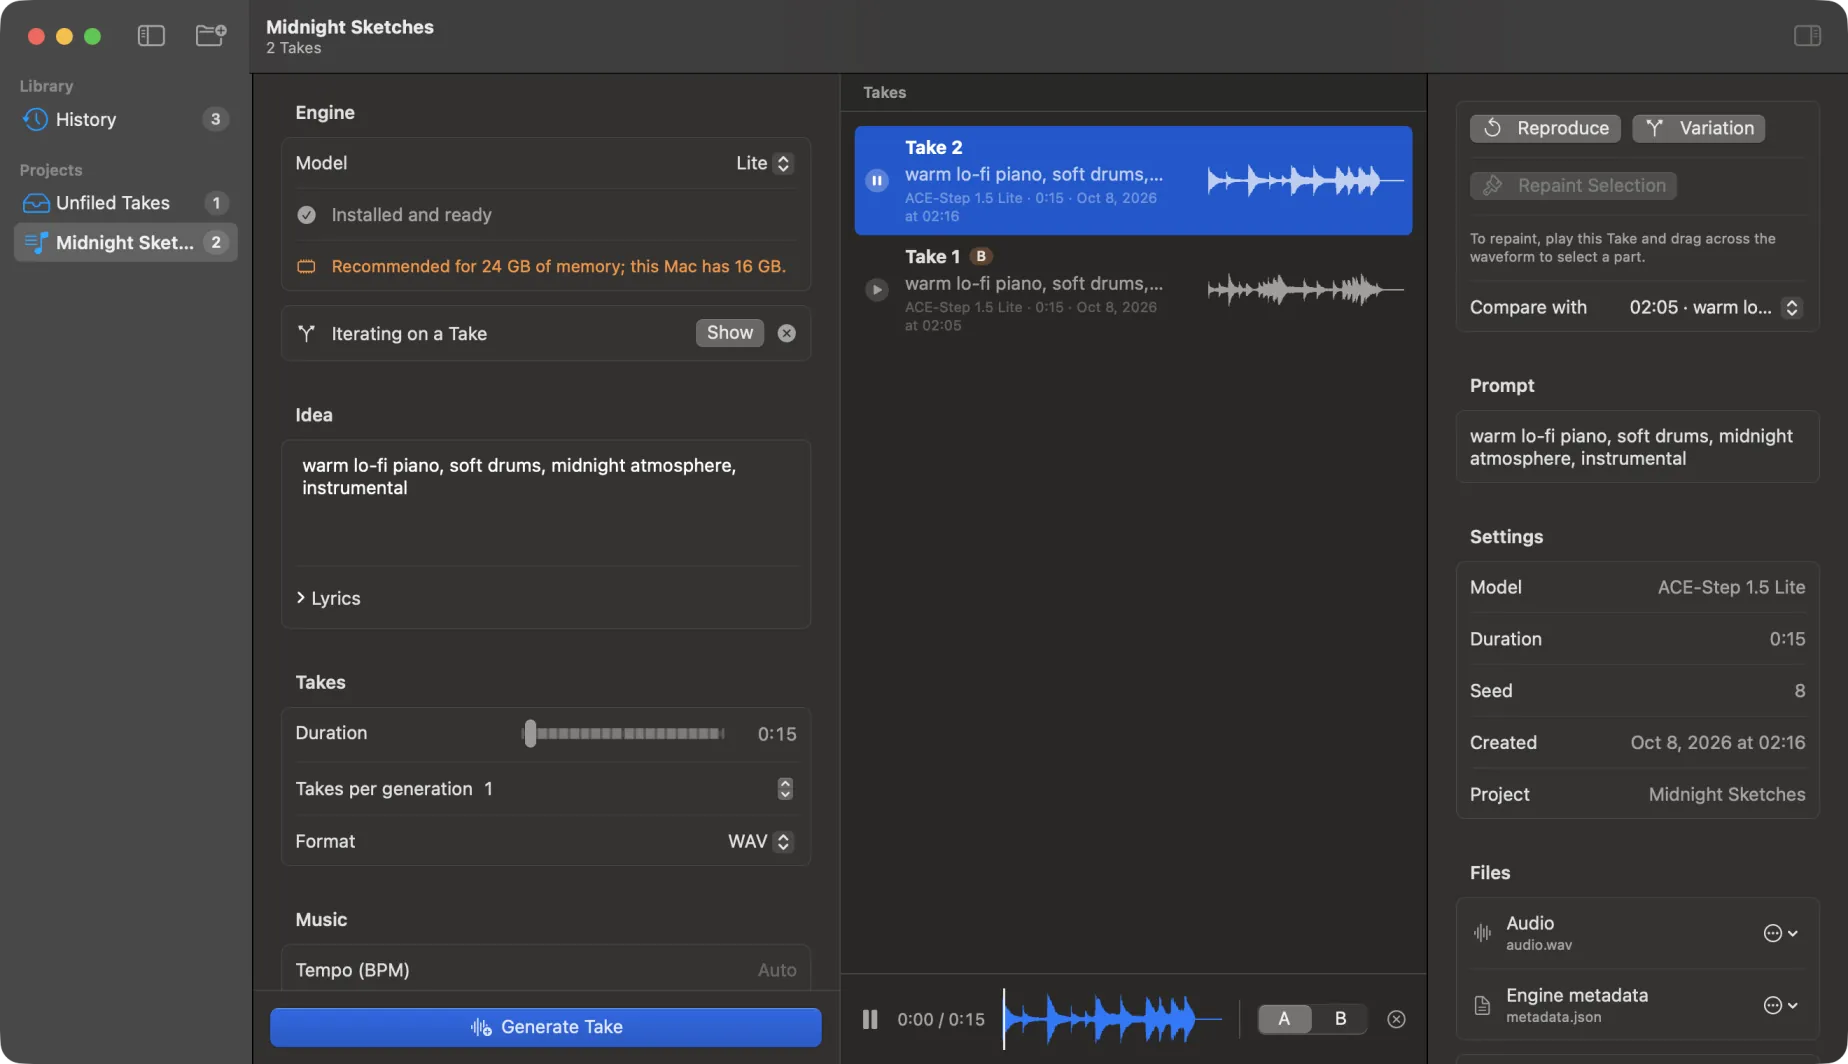Click the Reproduce button
Image resolution: width=1848 pixels, height=1064 pixels.
(x=1545, y=128)
